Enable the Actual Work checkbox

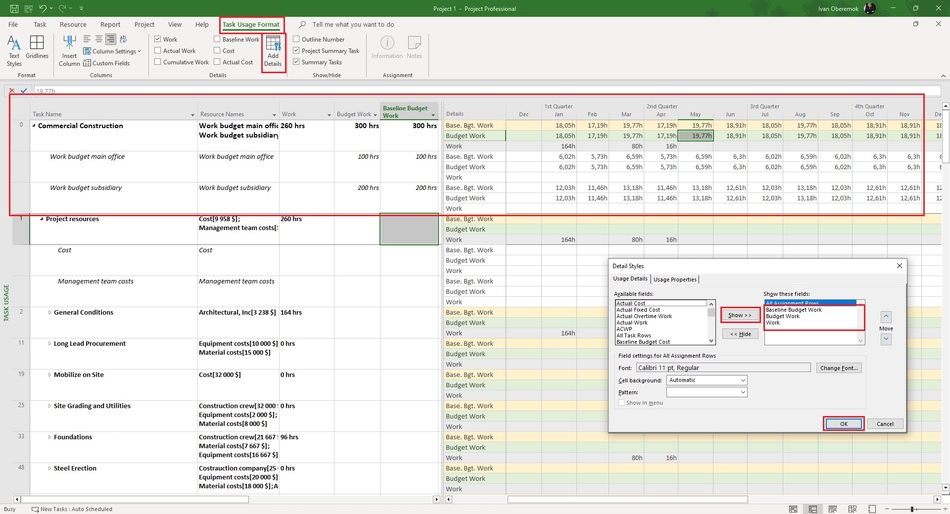158,51
